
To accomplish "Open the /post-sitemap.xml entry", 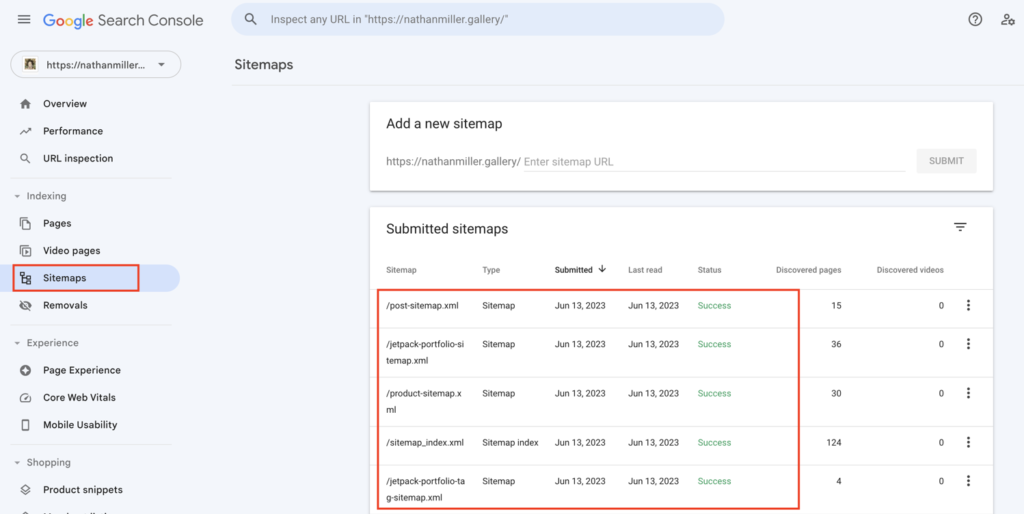I will [422, 306].
